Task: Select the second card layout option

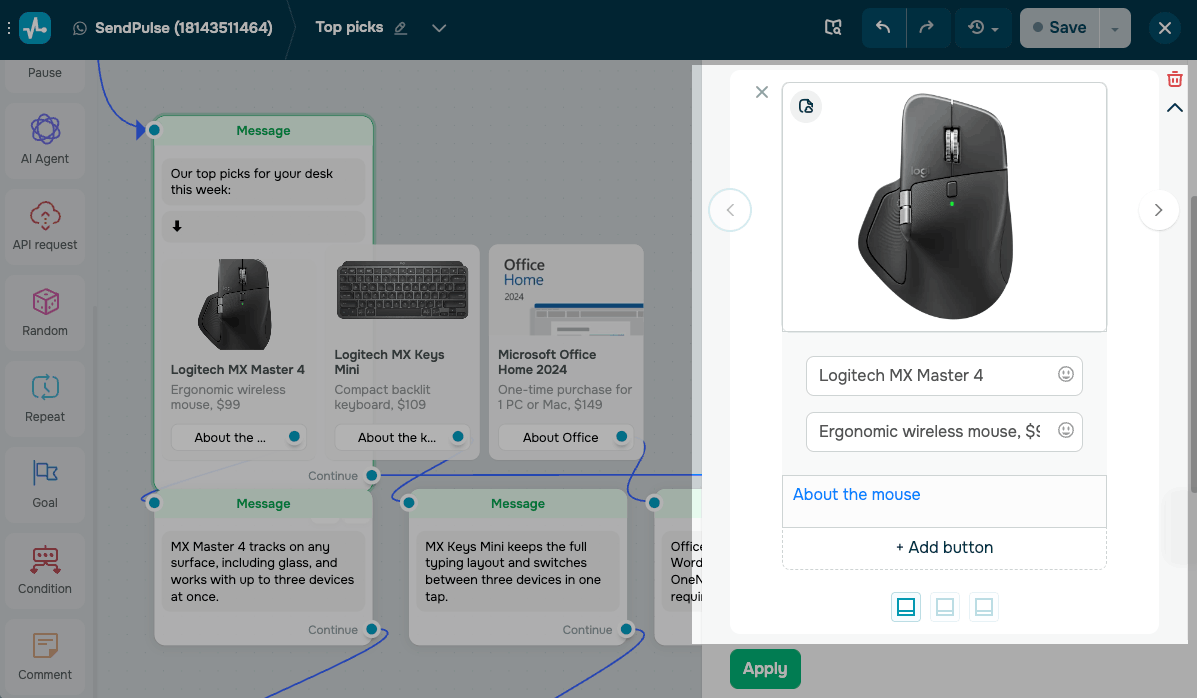Action: 944,607
